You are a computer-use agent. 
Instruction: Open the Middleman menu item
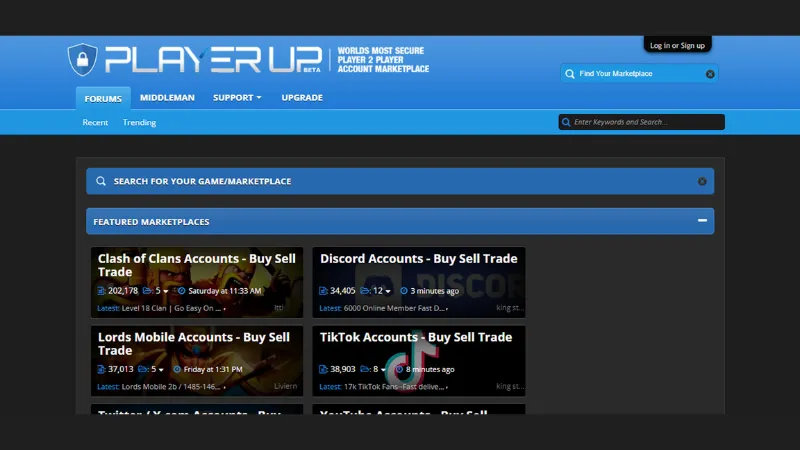point(167,97)
